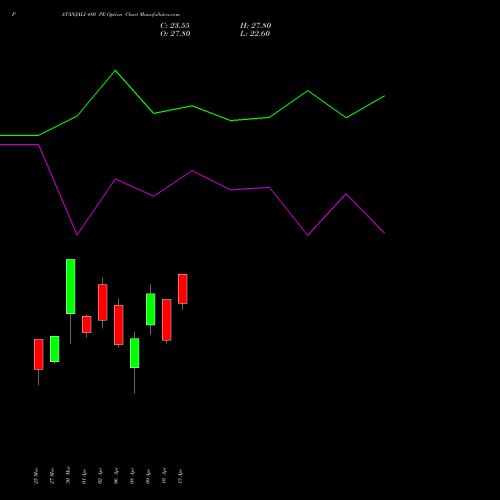The image size is (500, 500).
Task: Select the green candle above 08 Apr
Action: coord(135,353)
